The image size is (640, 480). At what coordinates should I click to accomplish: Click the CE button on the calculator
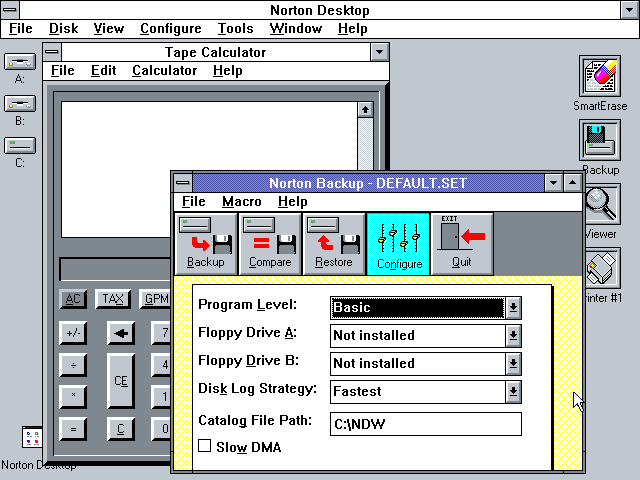pos(121,381)
